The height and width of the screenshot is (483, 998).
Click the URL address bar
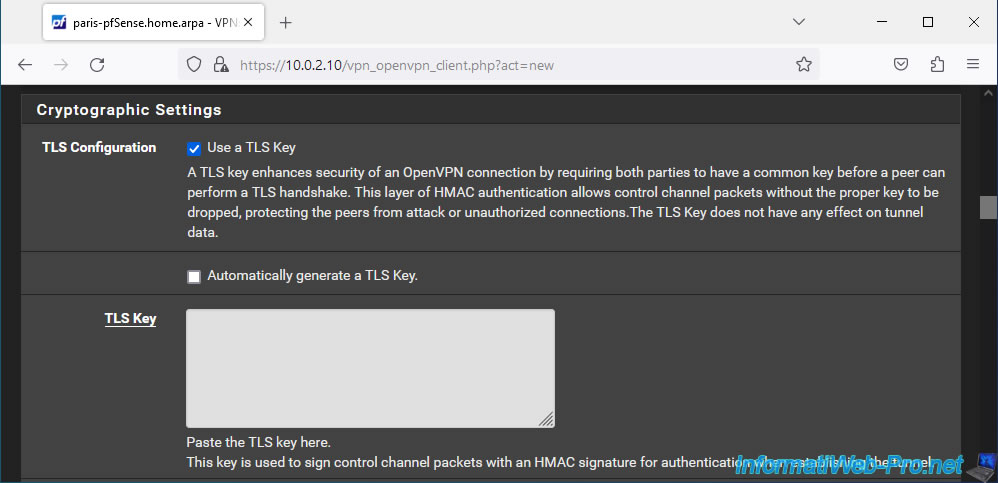498,64
